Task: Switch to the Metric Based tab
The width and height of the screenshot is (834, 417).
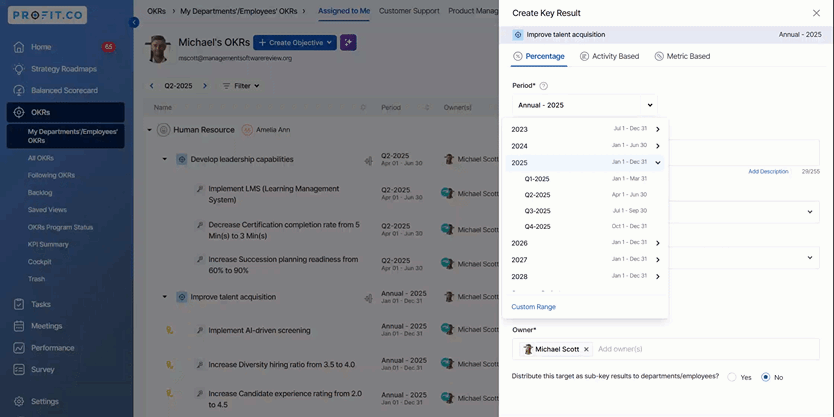Action: (x=682, y=56)
